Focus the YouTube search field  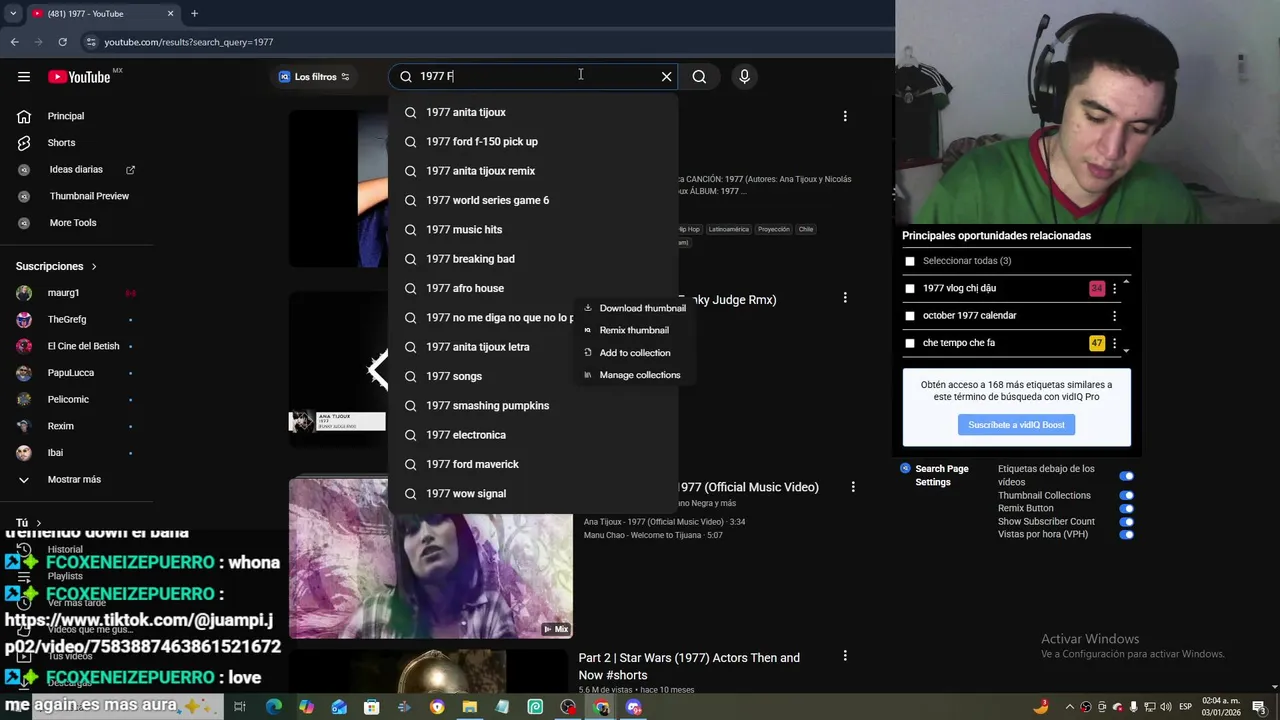(535, 76)
